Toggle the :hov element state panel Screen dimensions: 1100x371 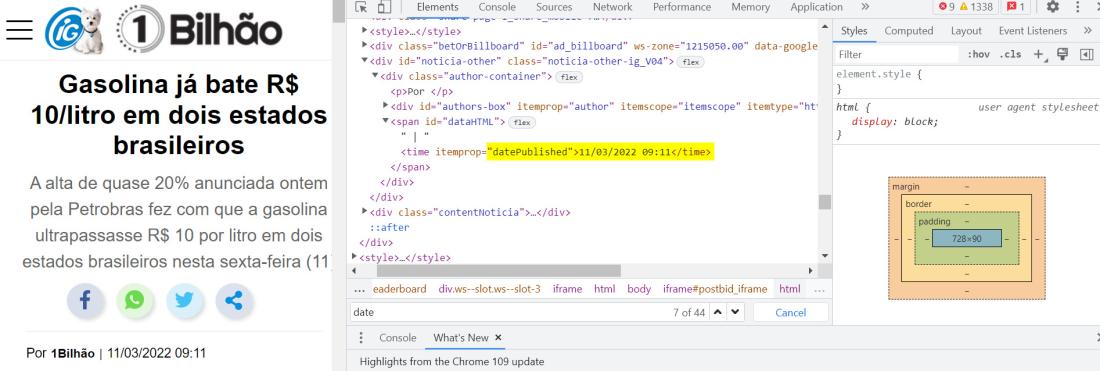(x=978, y=54)
